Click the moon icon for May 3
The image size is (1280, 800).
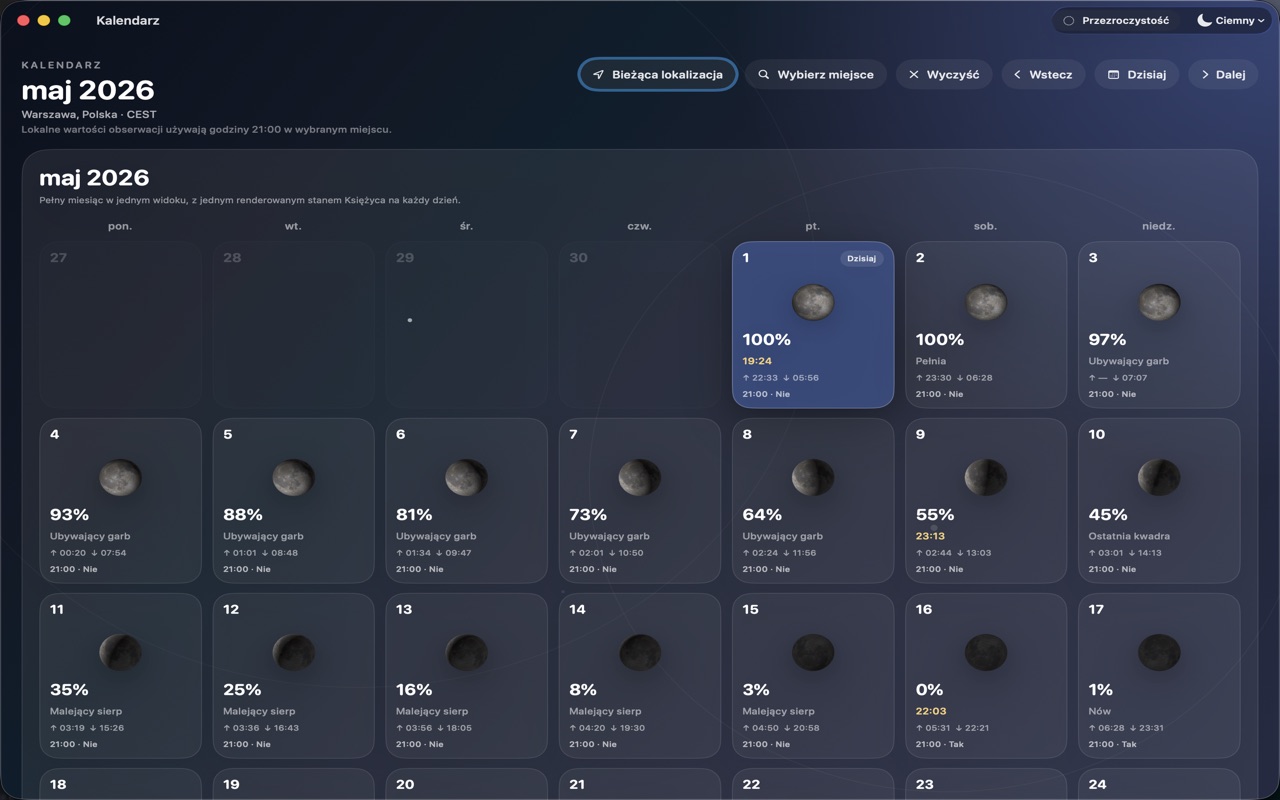point(1159,302)
